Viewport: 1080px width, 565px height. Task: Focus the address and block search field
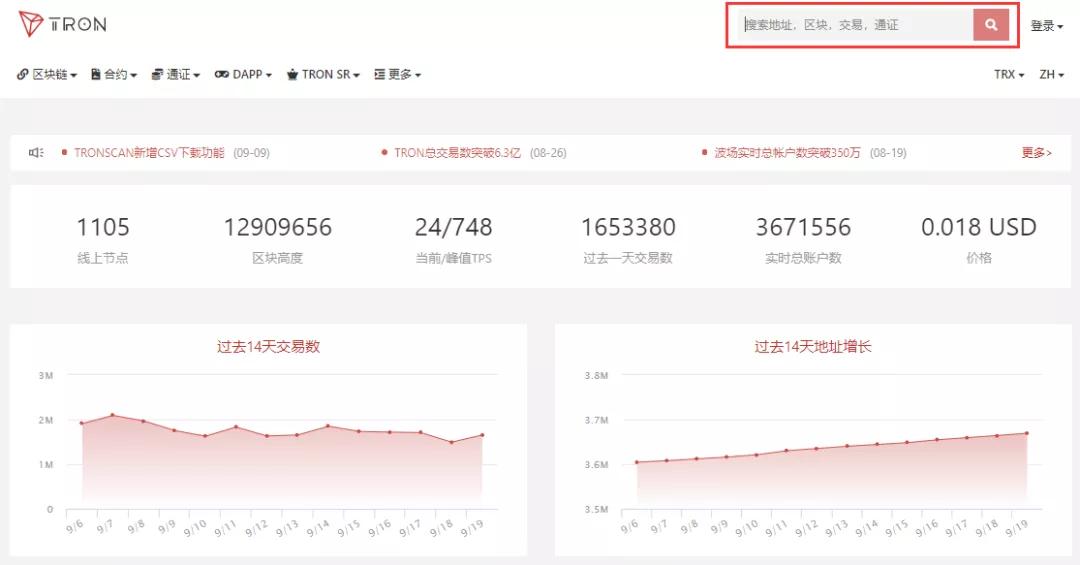tap(855, 25)
